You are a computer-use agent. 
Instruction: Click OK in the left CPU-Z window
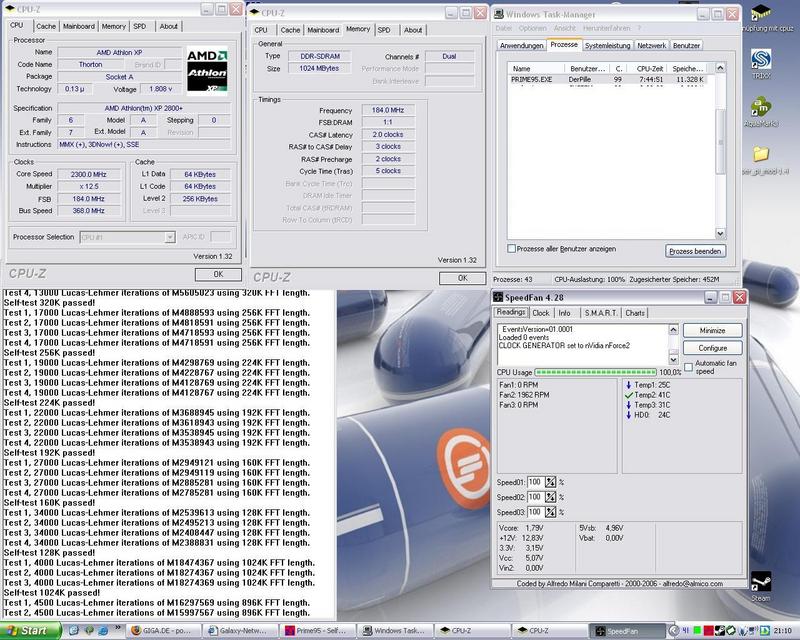218,275
